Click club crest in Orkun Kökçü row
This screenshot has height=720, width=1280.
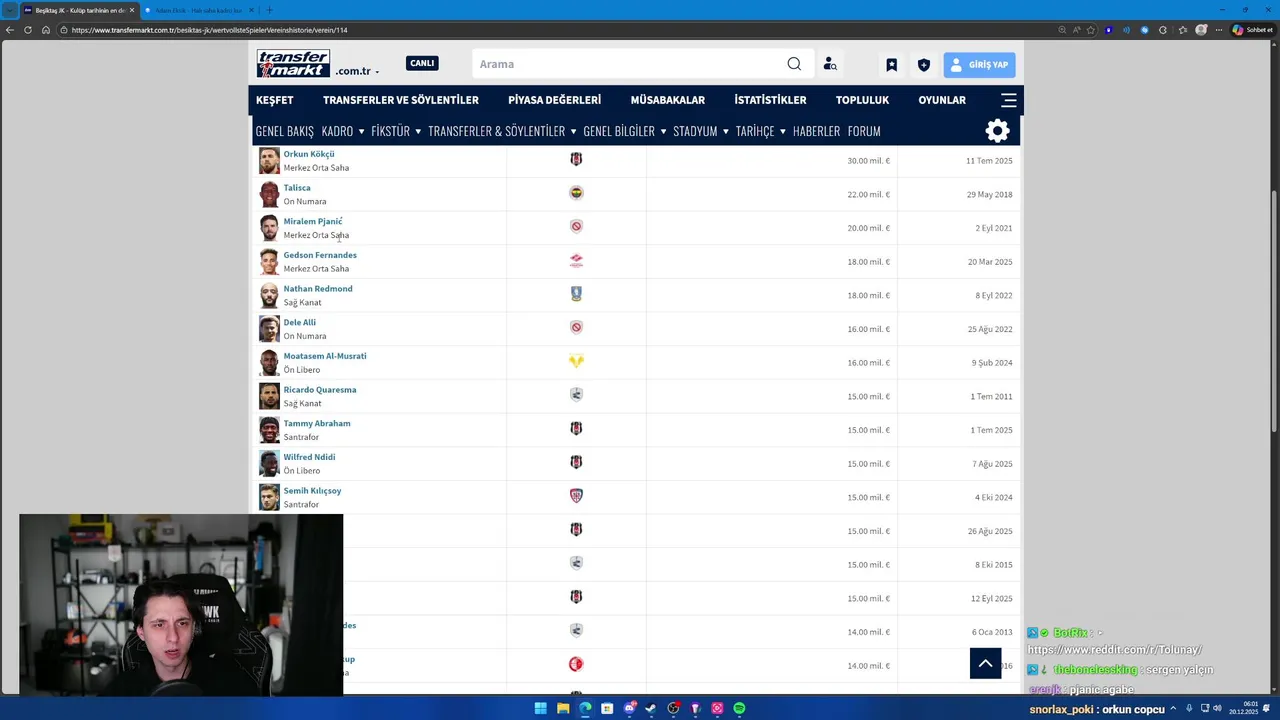(x=576, y=160)
